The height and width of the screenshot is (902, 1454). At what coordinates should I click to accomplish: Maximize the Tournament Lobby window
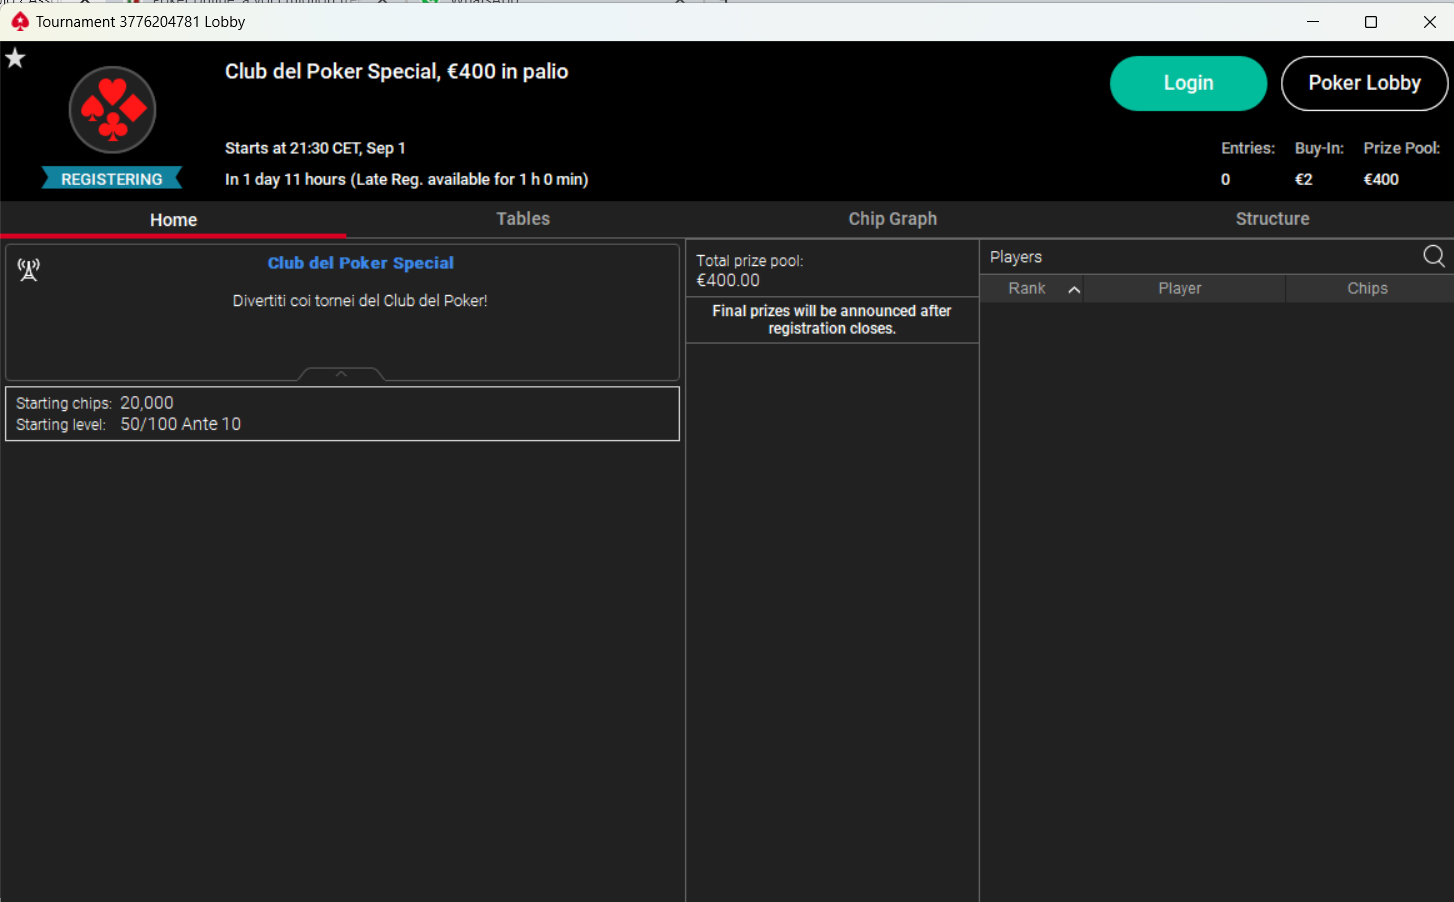pos(1371,21)
